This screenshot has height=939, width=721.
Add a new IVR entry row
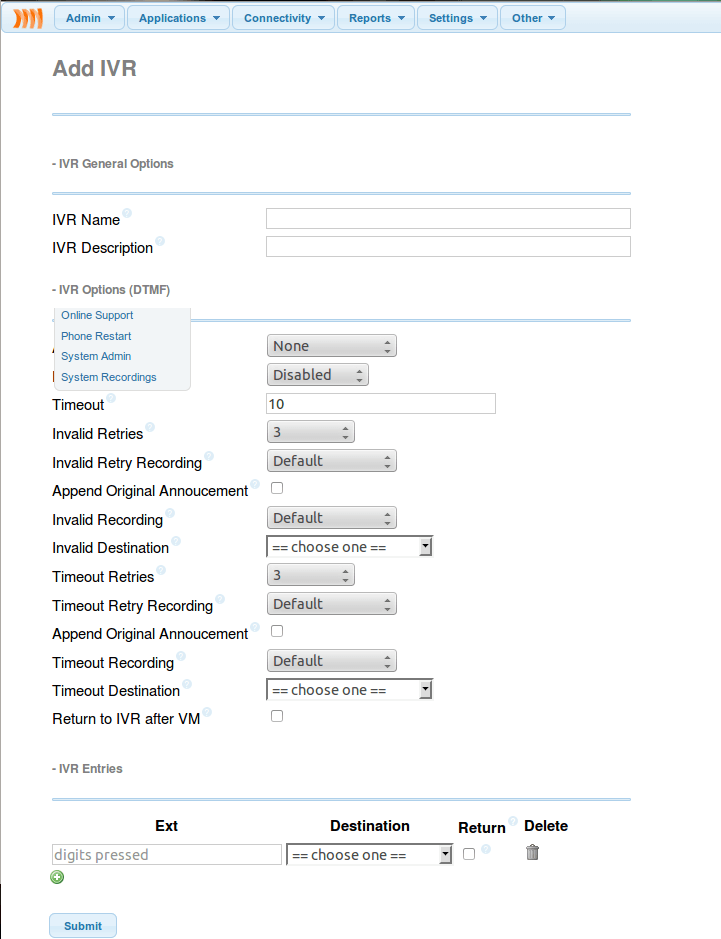tap(57, 877)
